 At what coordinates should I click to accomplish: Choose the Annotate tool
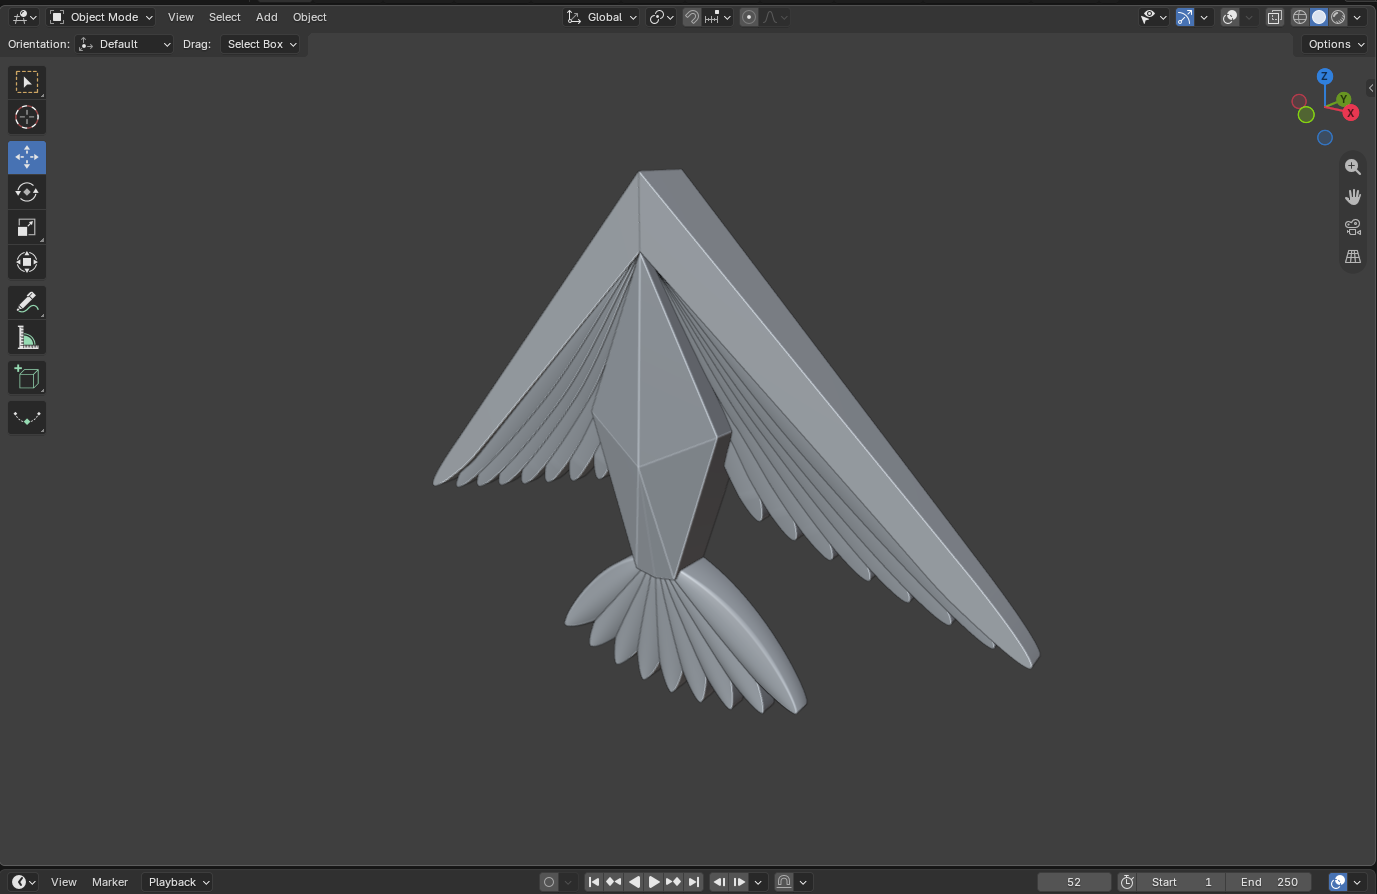pyautogui.click(x=27, y=302)
